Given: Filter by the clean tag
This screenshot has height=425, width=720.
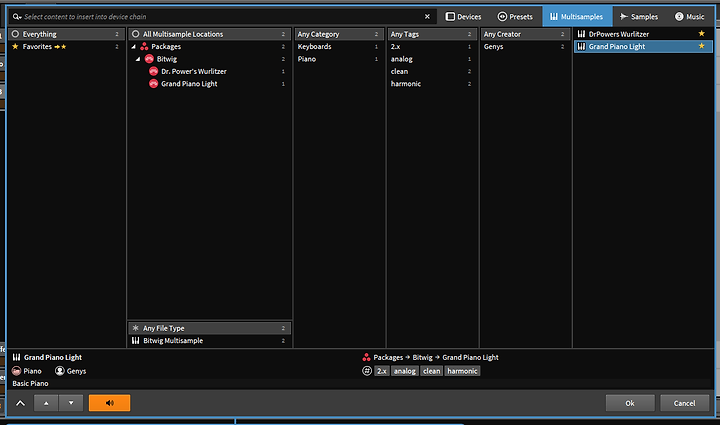Looking at the screenshot, I should pyautogui.click(x=432, y=71).
